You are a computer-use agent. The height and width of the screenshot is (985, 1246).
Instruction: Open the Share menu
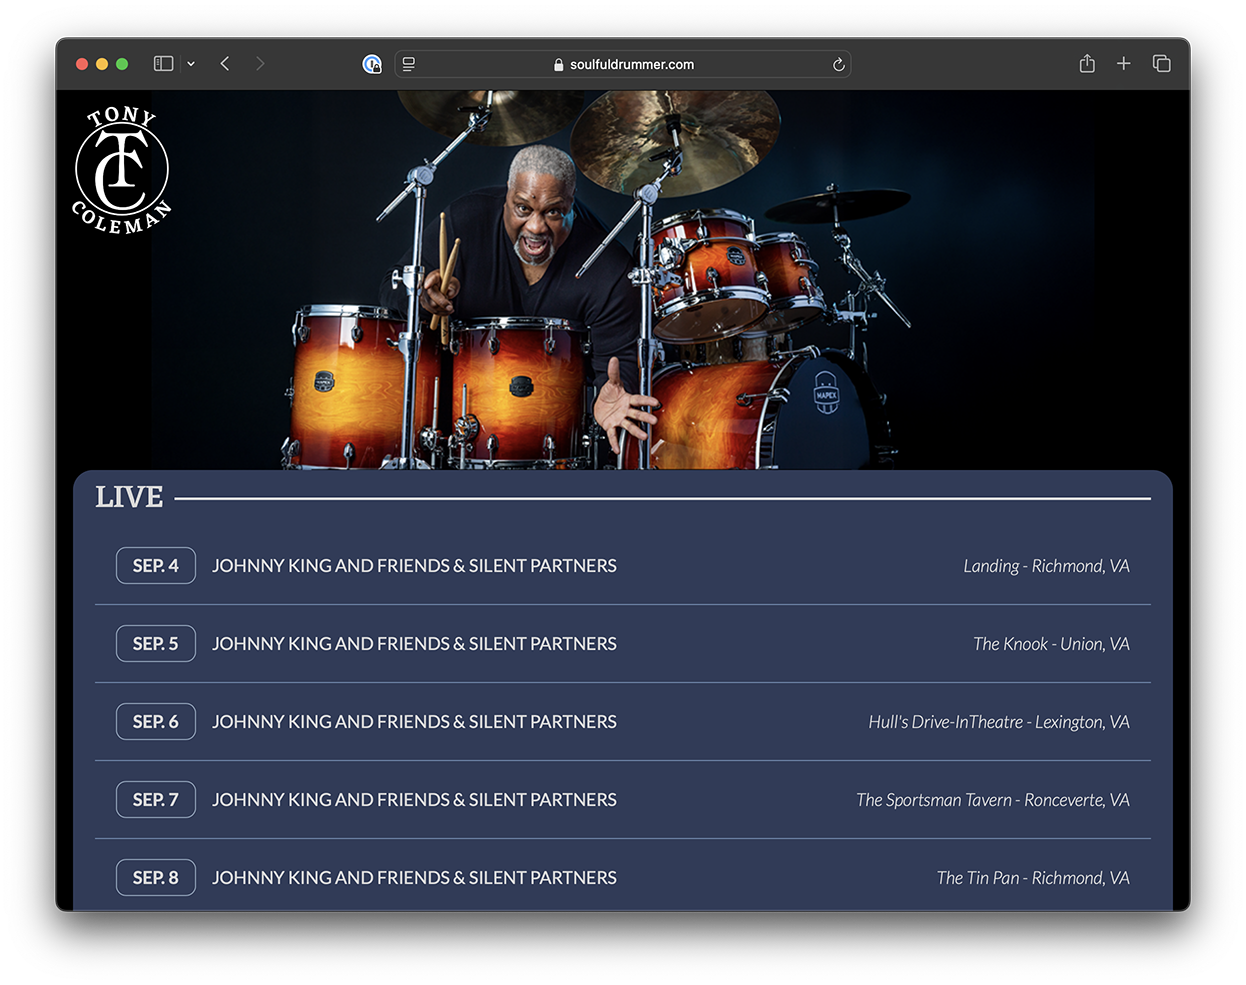click(x=1087, y=64)
